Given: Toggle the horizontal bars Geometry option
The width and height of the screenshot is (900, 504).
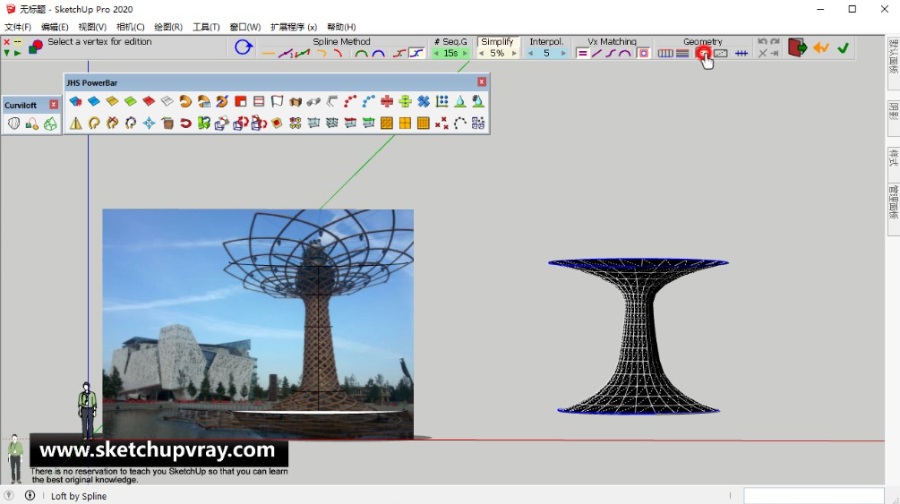Looking at the screenshot, I should (x=682, y=53).
